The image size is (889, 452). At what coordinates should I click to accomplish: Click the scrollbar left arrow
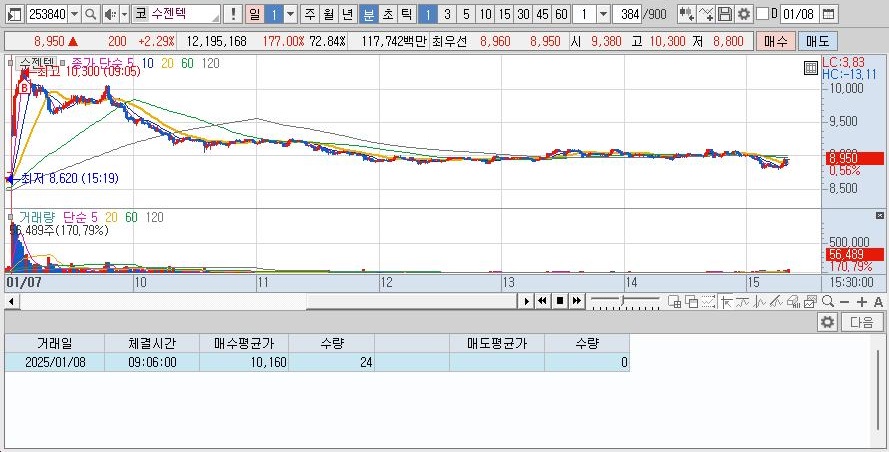[11, 301]
